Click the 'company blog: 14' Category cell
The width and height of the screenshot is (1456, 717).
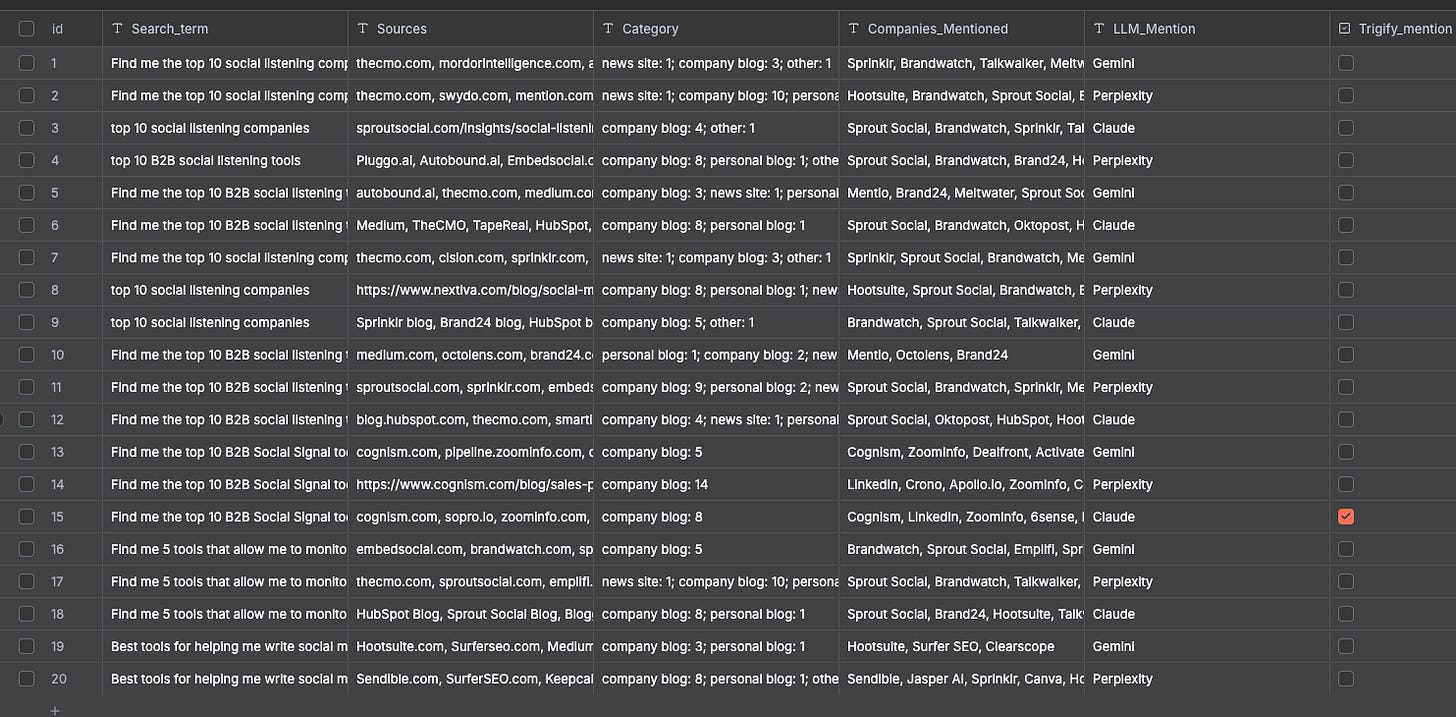coord(716,484)
